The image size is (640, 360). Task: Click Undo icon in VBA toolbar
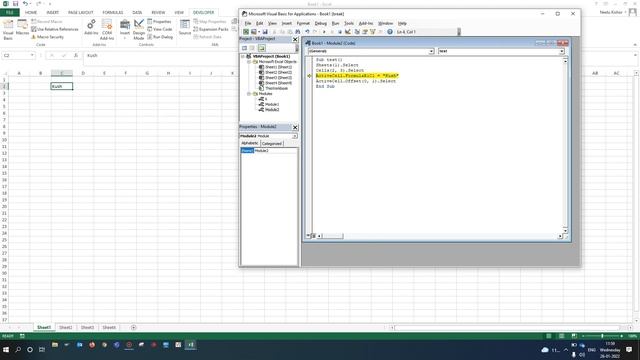[x=307, y=32]
